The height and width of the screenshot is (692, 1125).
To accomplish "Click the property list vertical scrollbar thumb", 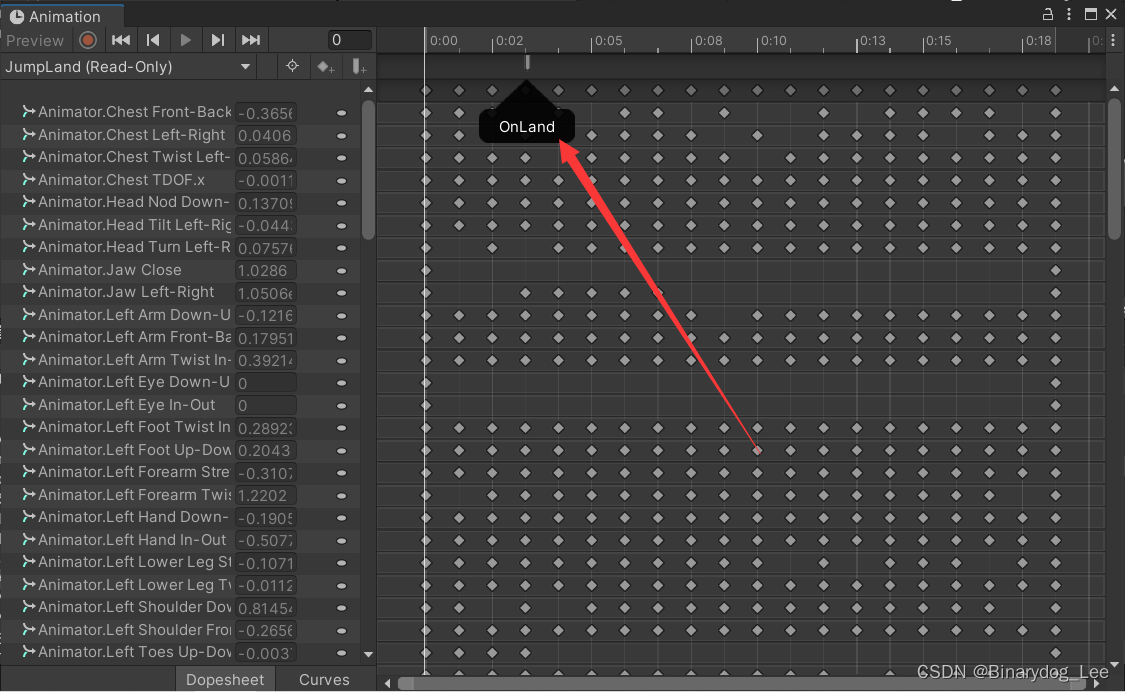I will [x=368, y=169].
